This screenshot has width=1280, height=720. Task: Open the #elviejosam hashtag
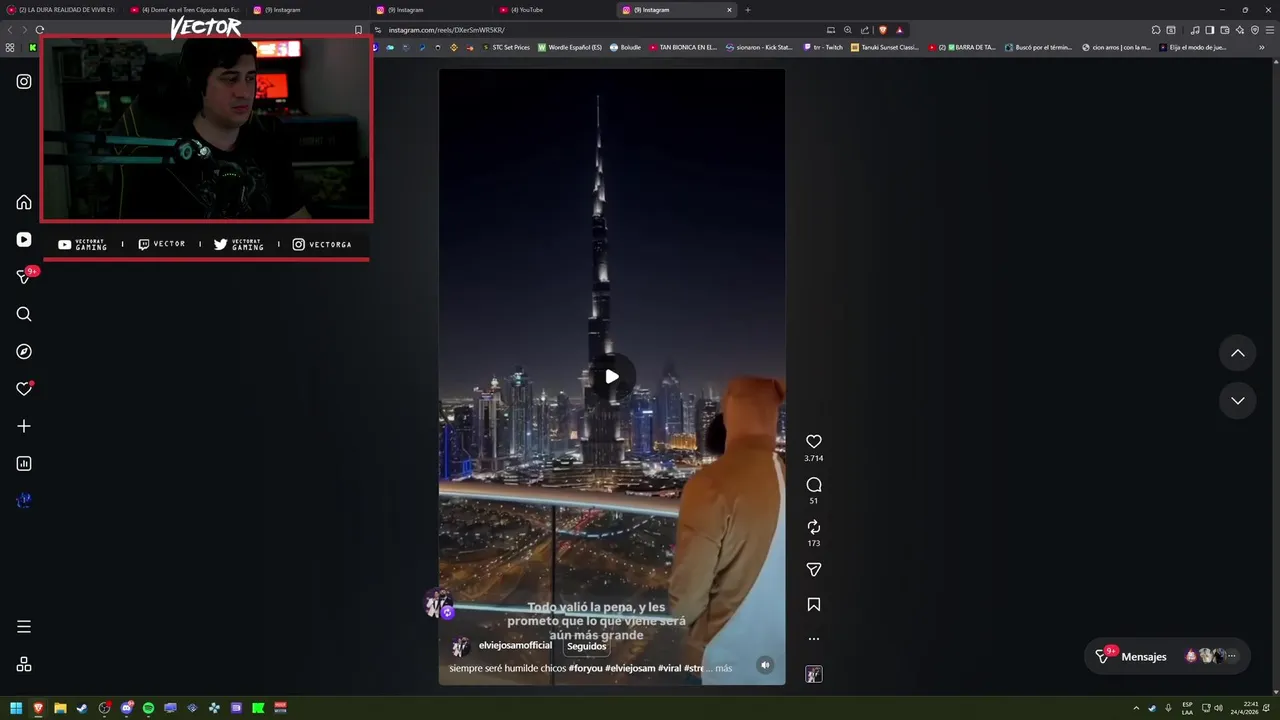click(630, 668)
